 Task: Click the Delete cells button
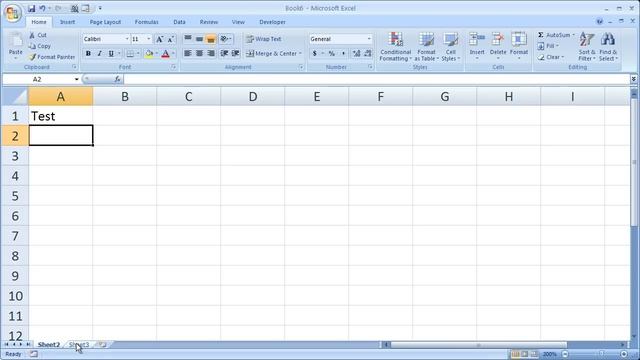[498, 46]
